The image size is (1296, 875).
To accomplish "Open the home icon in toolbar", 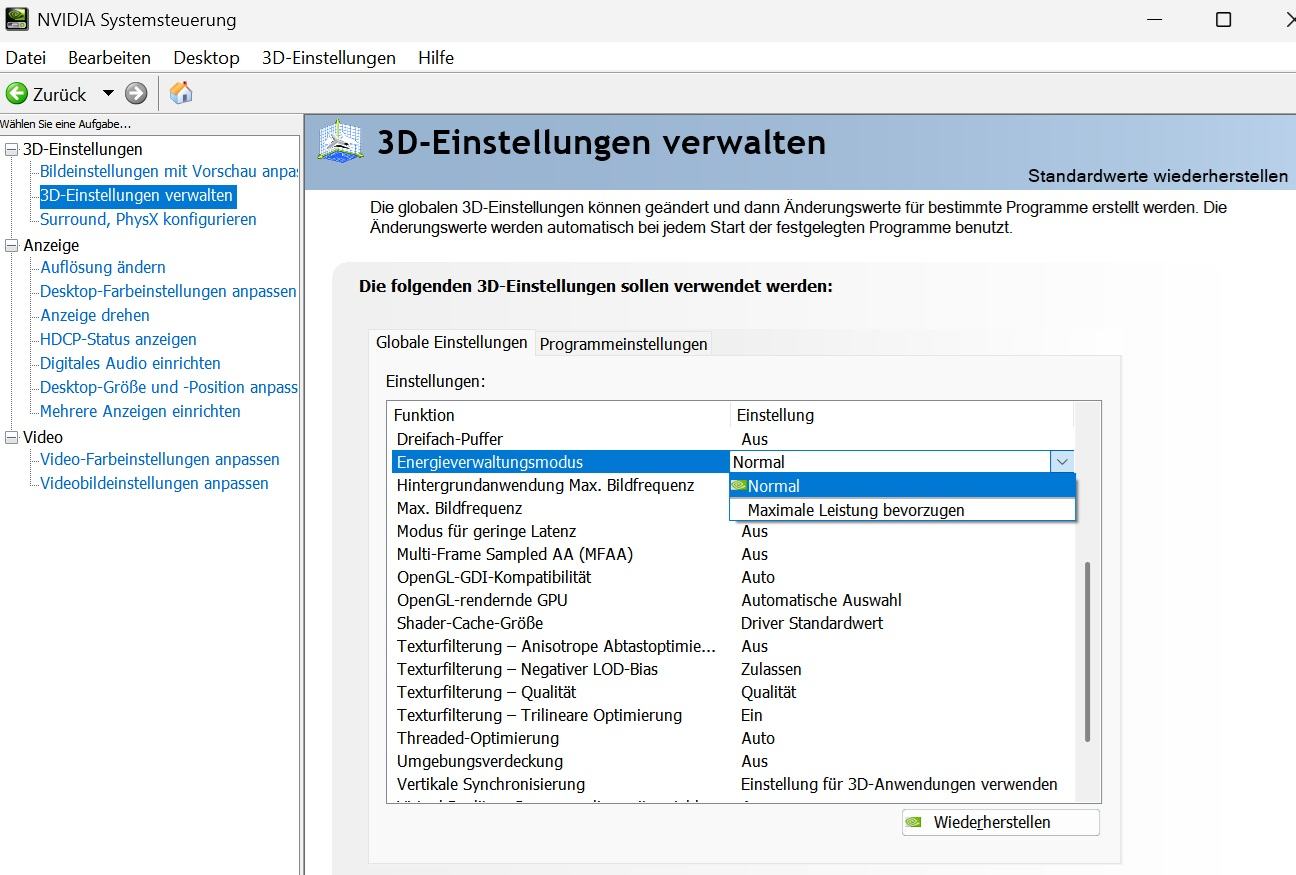I will pyautogui.click(x=181, y=93).
